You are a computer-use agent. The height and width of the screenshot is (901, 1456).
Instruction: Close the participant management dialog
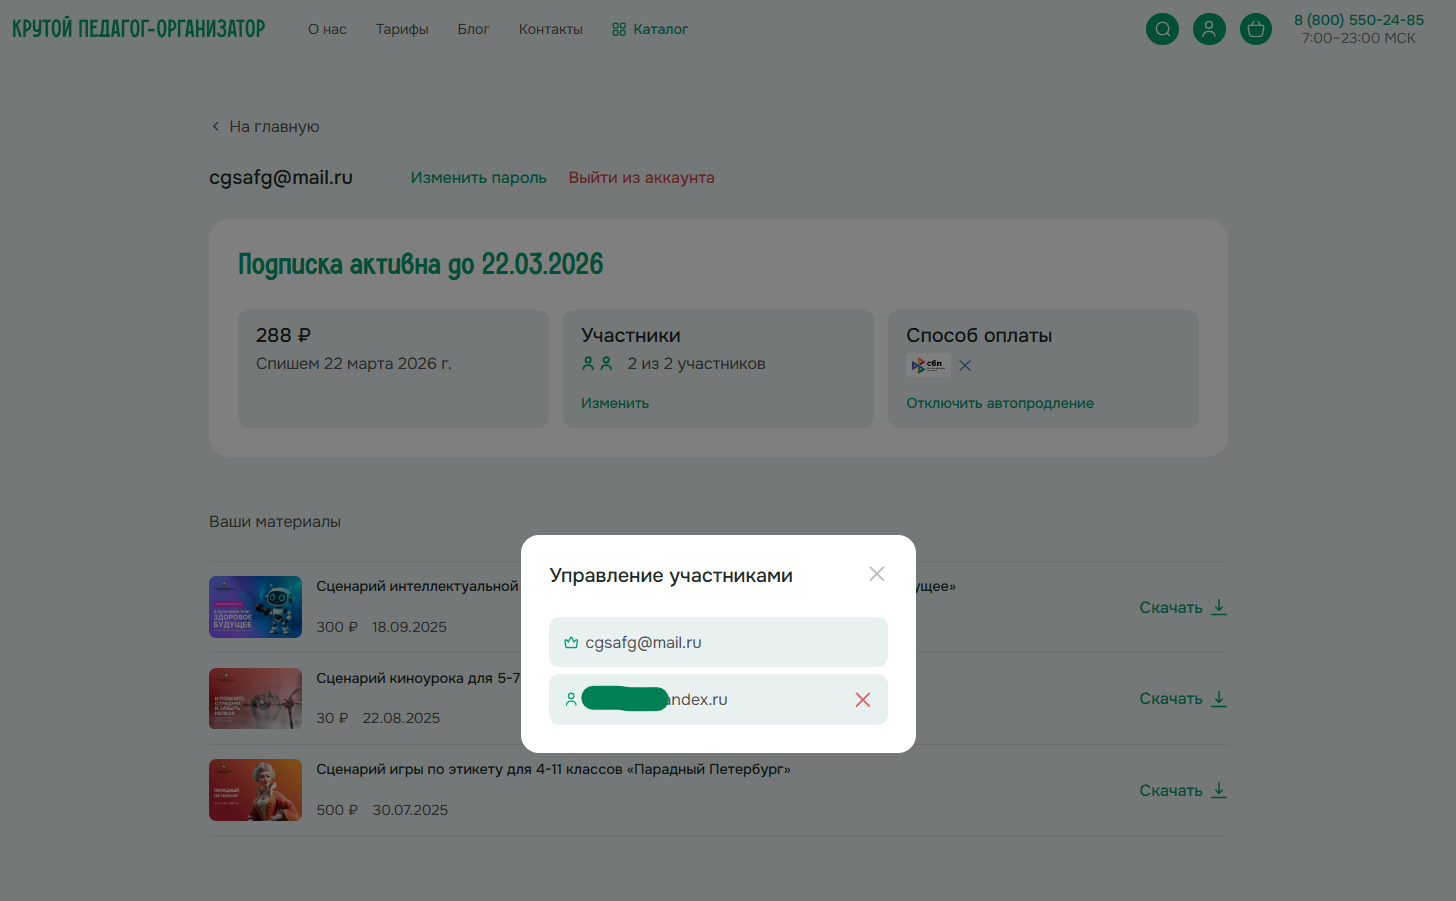877,574
